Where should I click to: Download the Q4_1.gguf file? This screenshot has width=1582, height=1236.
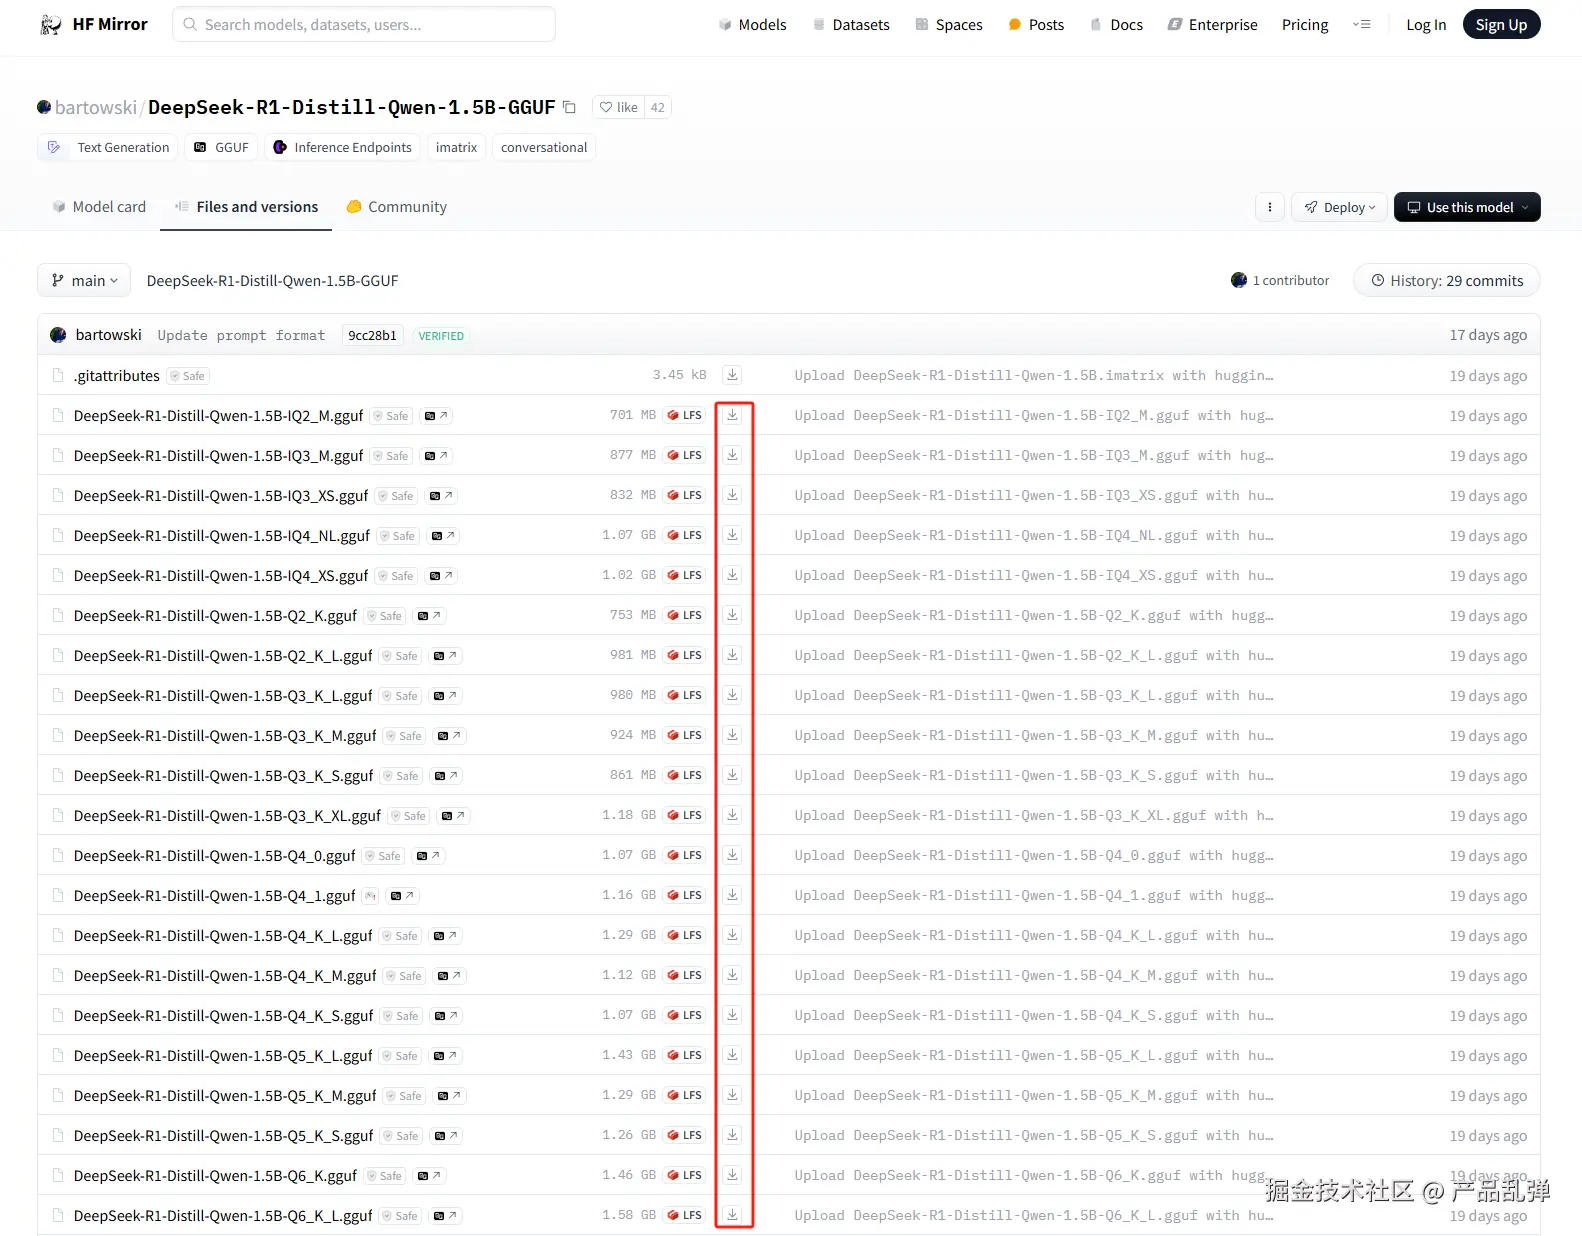[x=732, y=895]
